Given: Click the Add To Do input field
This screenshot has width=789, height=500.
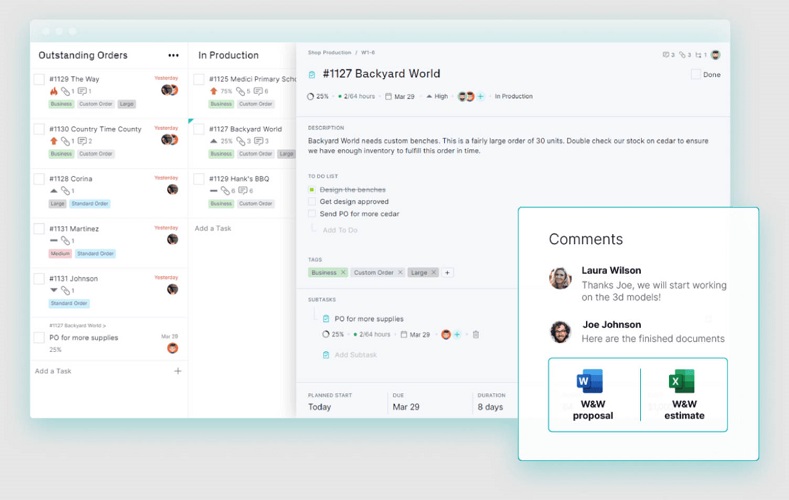Looking at the screenshot, I should [340, 230].
